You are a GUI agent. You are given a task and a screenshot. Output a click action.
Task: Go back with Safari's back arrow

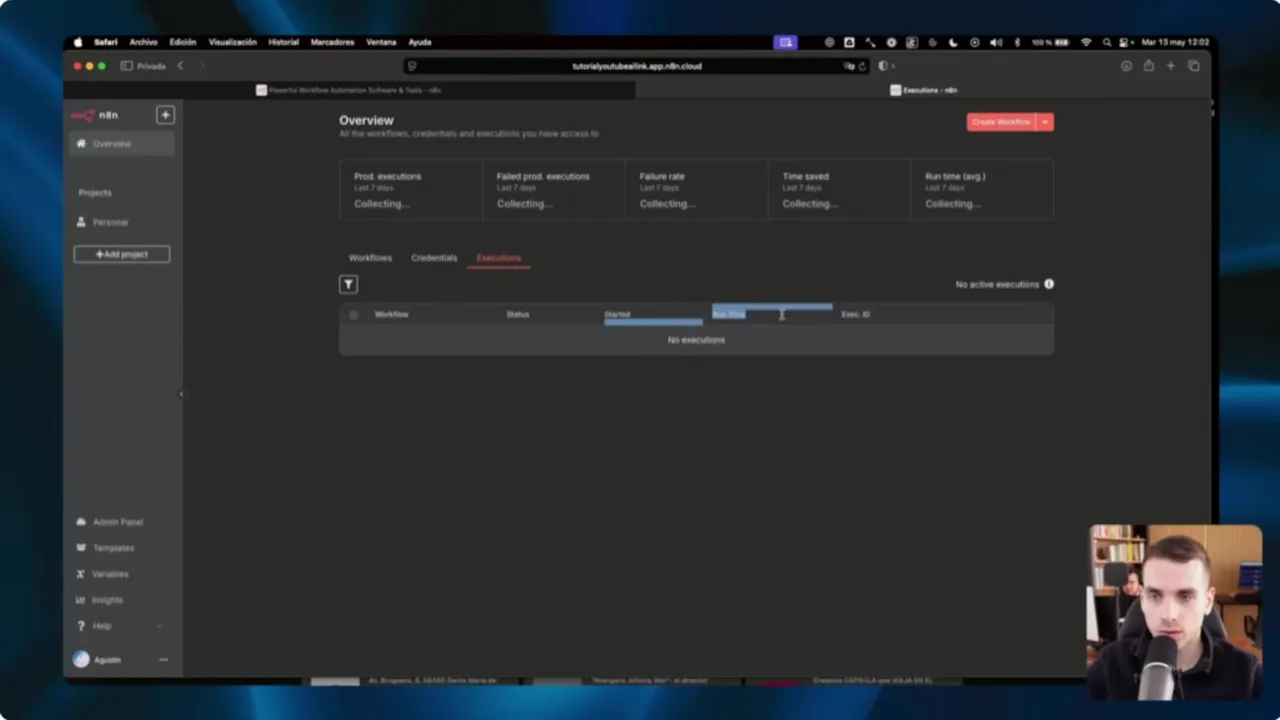point(180,66)
